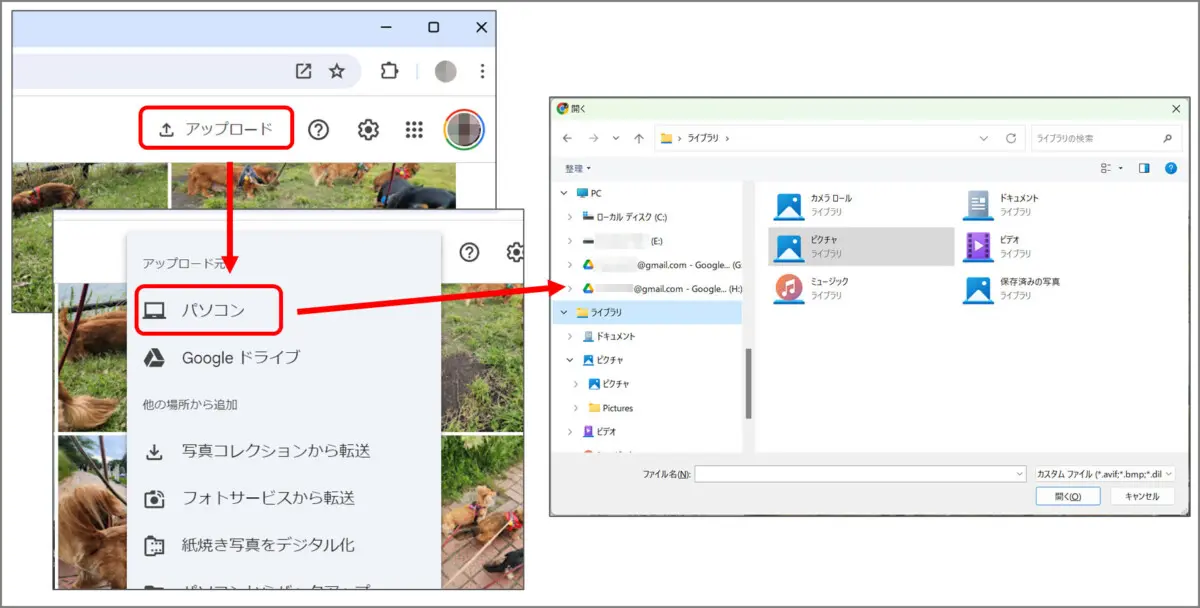Click the share icon in Chrome's address bar

coord(302,71)
